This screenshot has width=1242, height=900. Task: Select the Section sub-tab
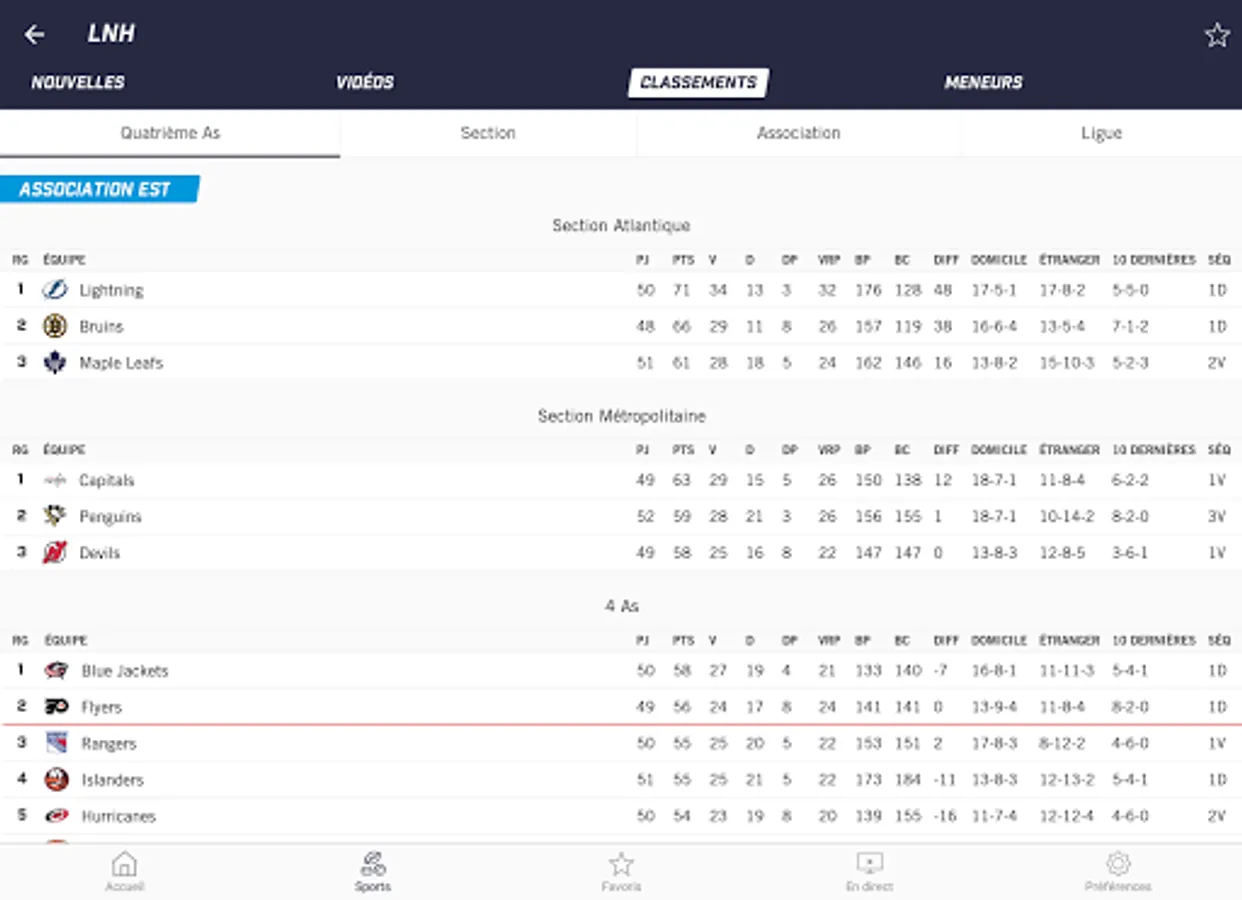click(x=488, y=133)
